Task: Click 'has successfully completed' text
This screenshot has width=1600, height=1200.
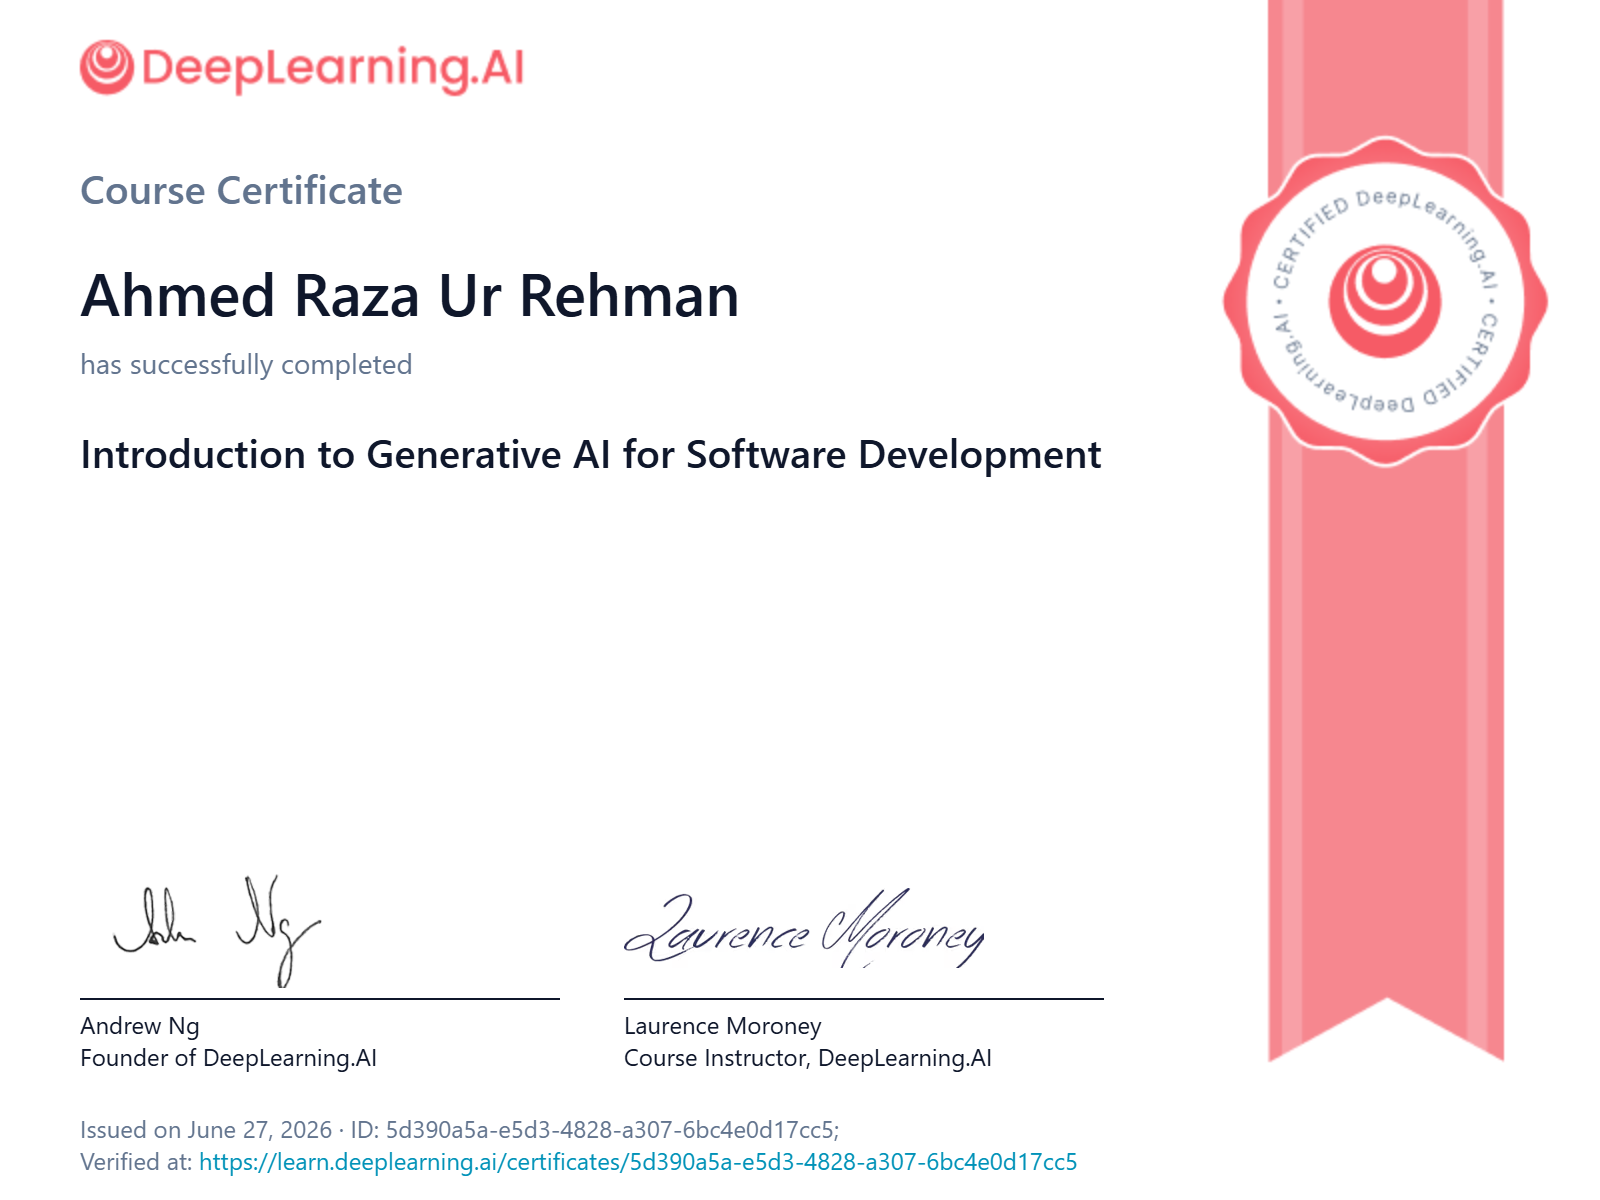Action: coord(246,364)
